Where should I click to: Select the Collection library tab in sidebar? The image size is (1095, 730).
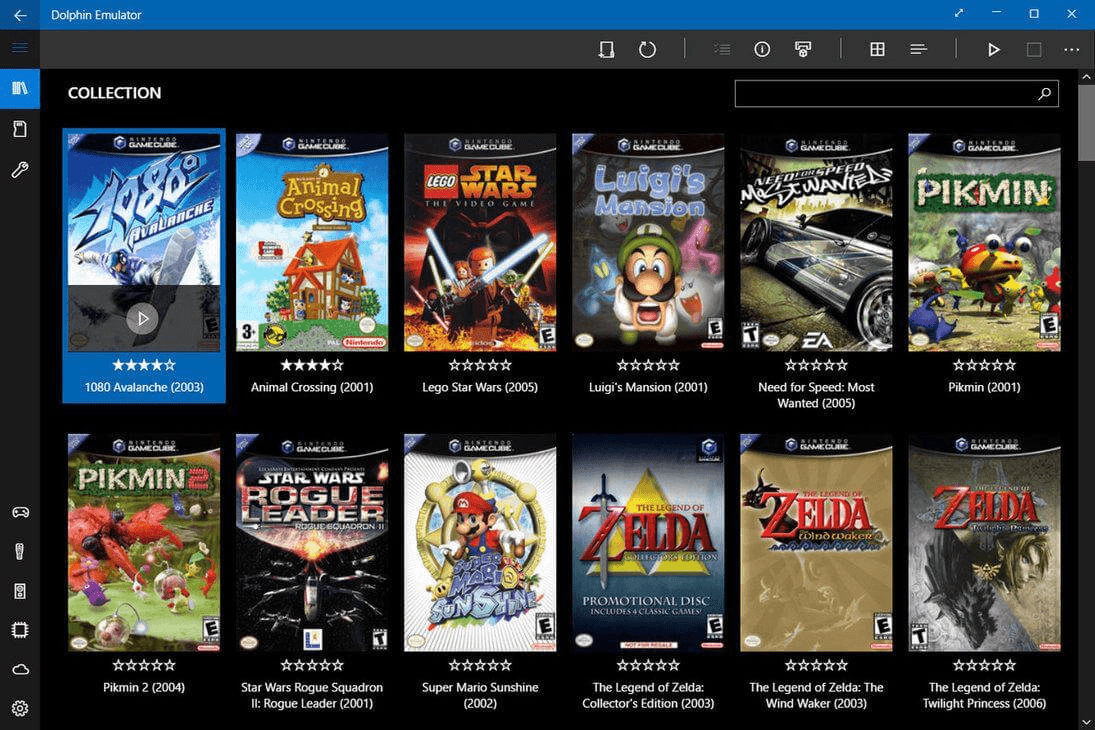point(20,88)
